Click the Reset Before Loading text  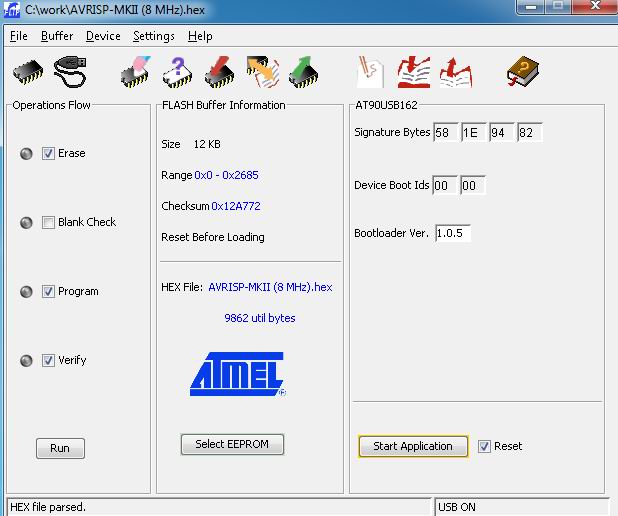pos(213,237)
